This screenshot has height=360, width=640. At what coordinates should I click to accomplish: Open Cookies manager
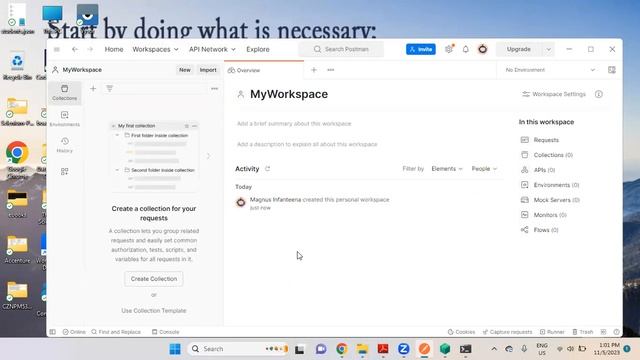(x=461, y=332)
